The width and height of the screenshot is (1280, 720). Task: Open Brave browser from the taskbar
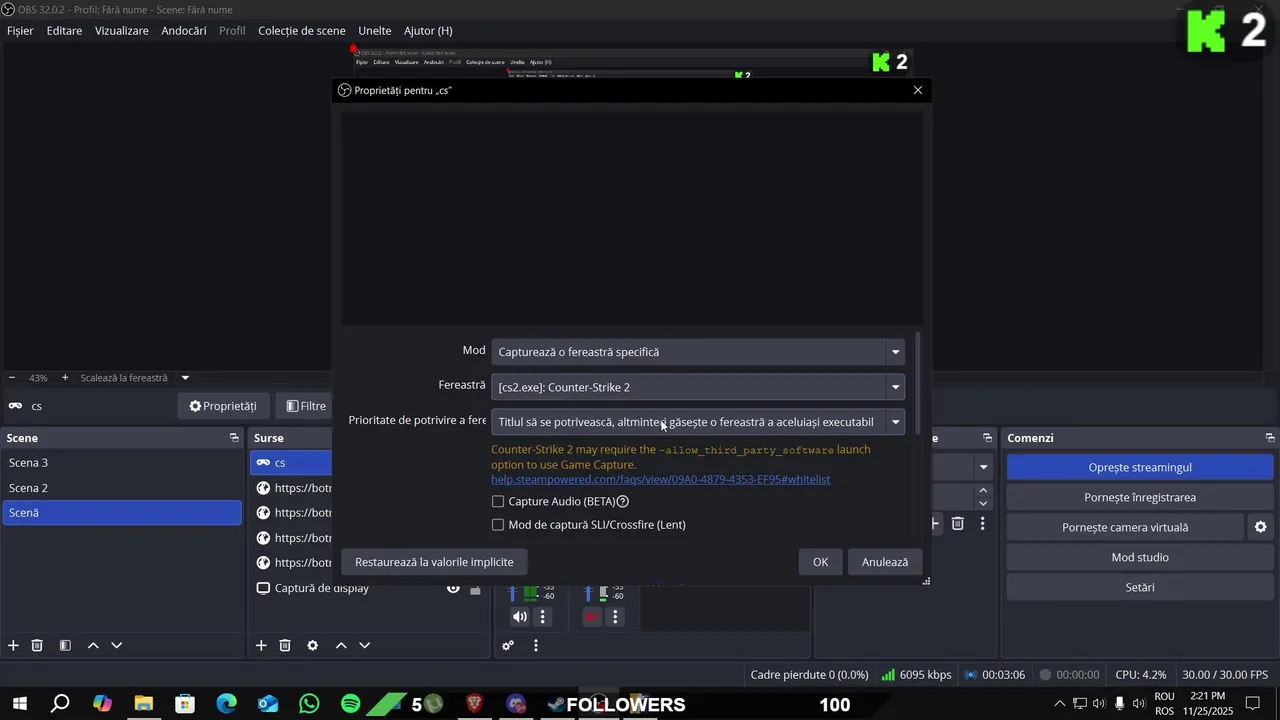[x=474, y=704]
